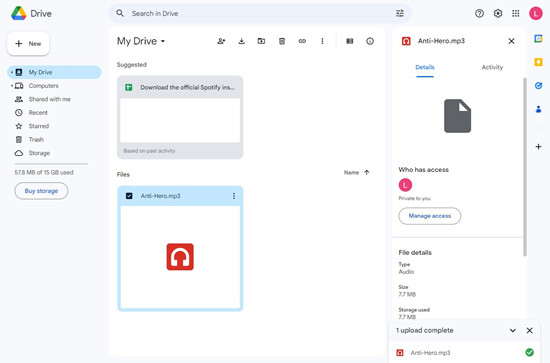
Task: Open Anti-Hero.mp3 card three-dot menu
Action: coord(234,196)
